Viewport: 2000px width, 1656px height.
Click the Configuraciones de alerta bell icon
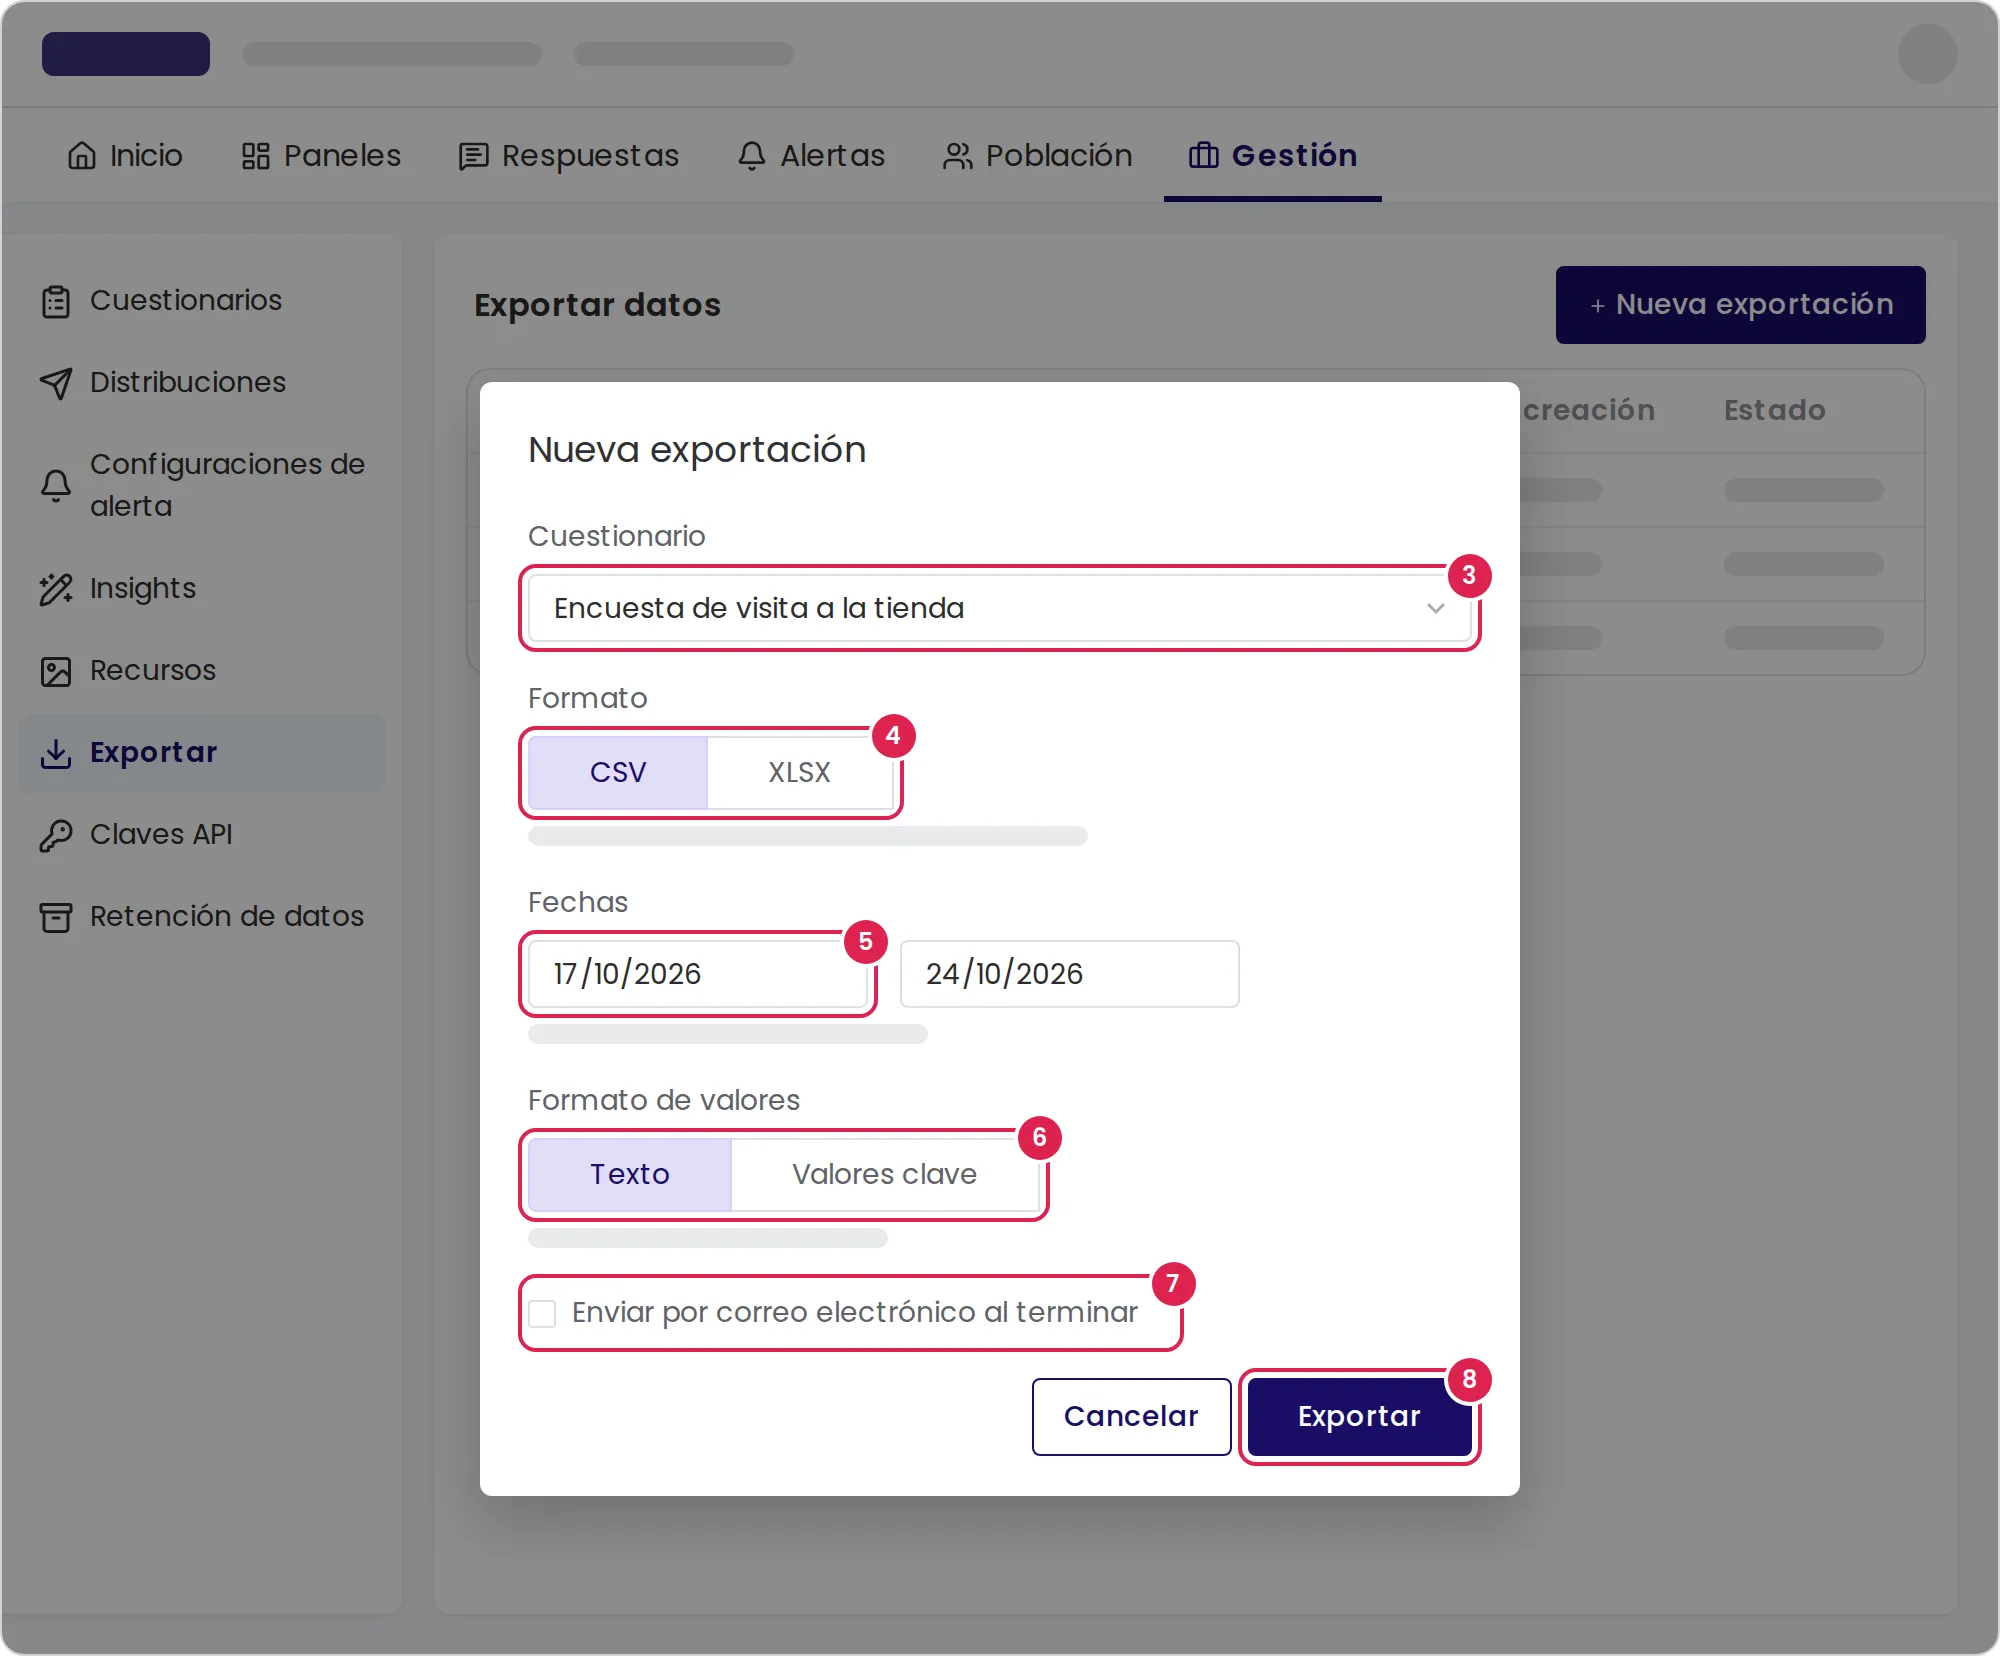56,485
